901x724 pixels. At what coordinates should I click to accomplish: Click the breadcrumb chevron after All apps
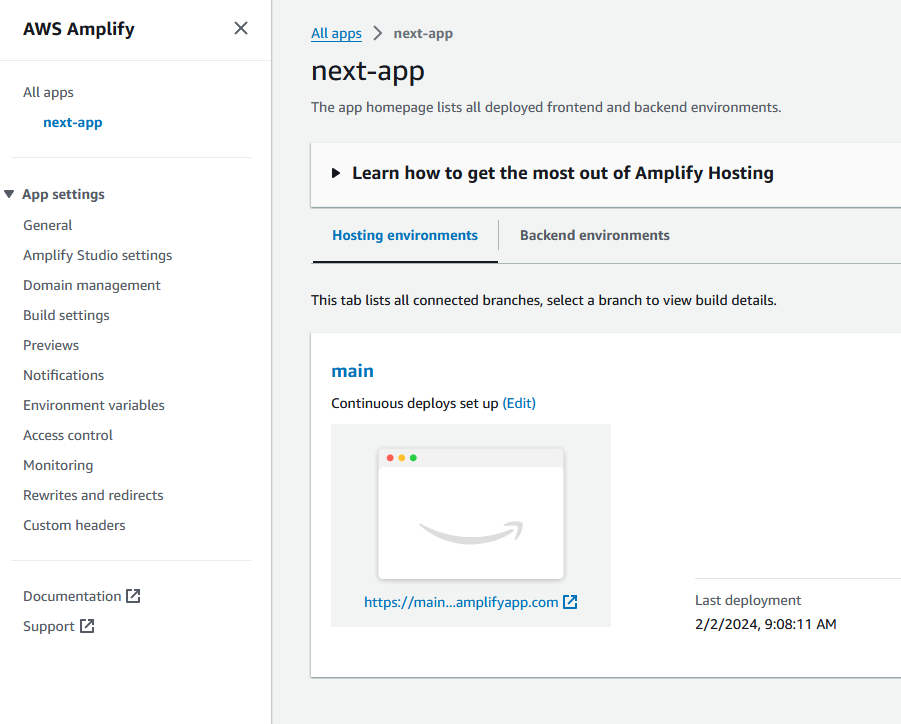(376, 33)
